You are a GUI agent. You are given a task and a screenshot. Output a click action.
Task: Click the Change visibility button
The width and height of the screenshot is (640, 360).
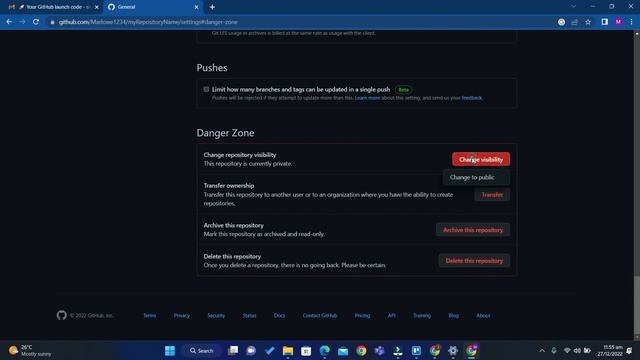[481, 159]
